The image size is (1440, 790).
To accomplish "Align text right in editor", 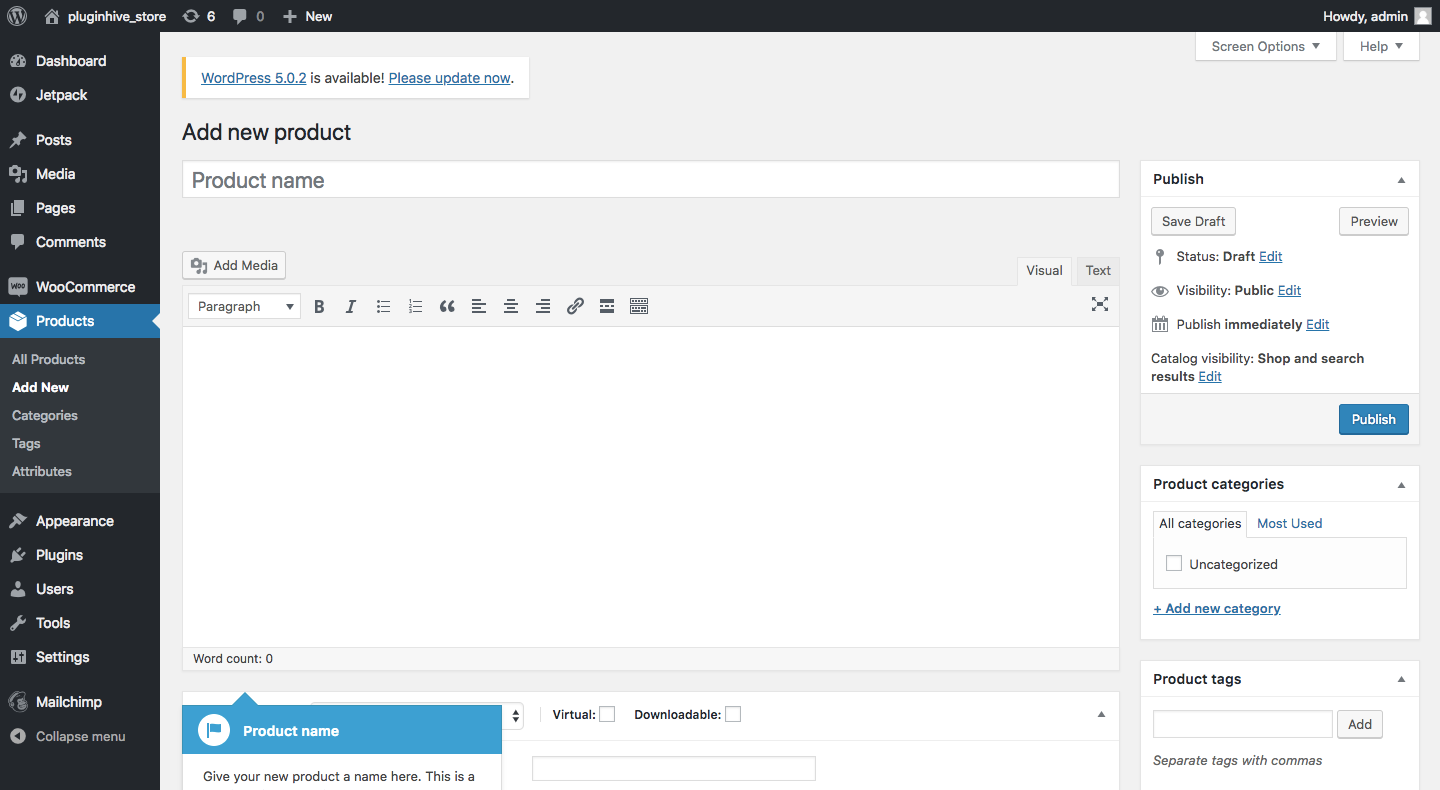I will [x=543, y=306].
